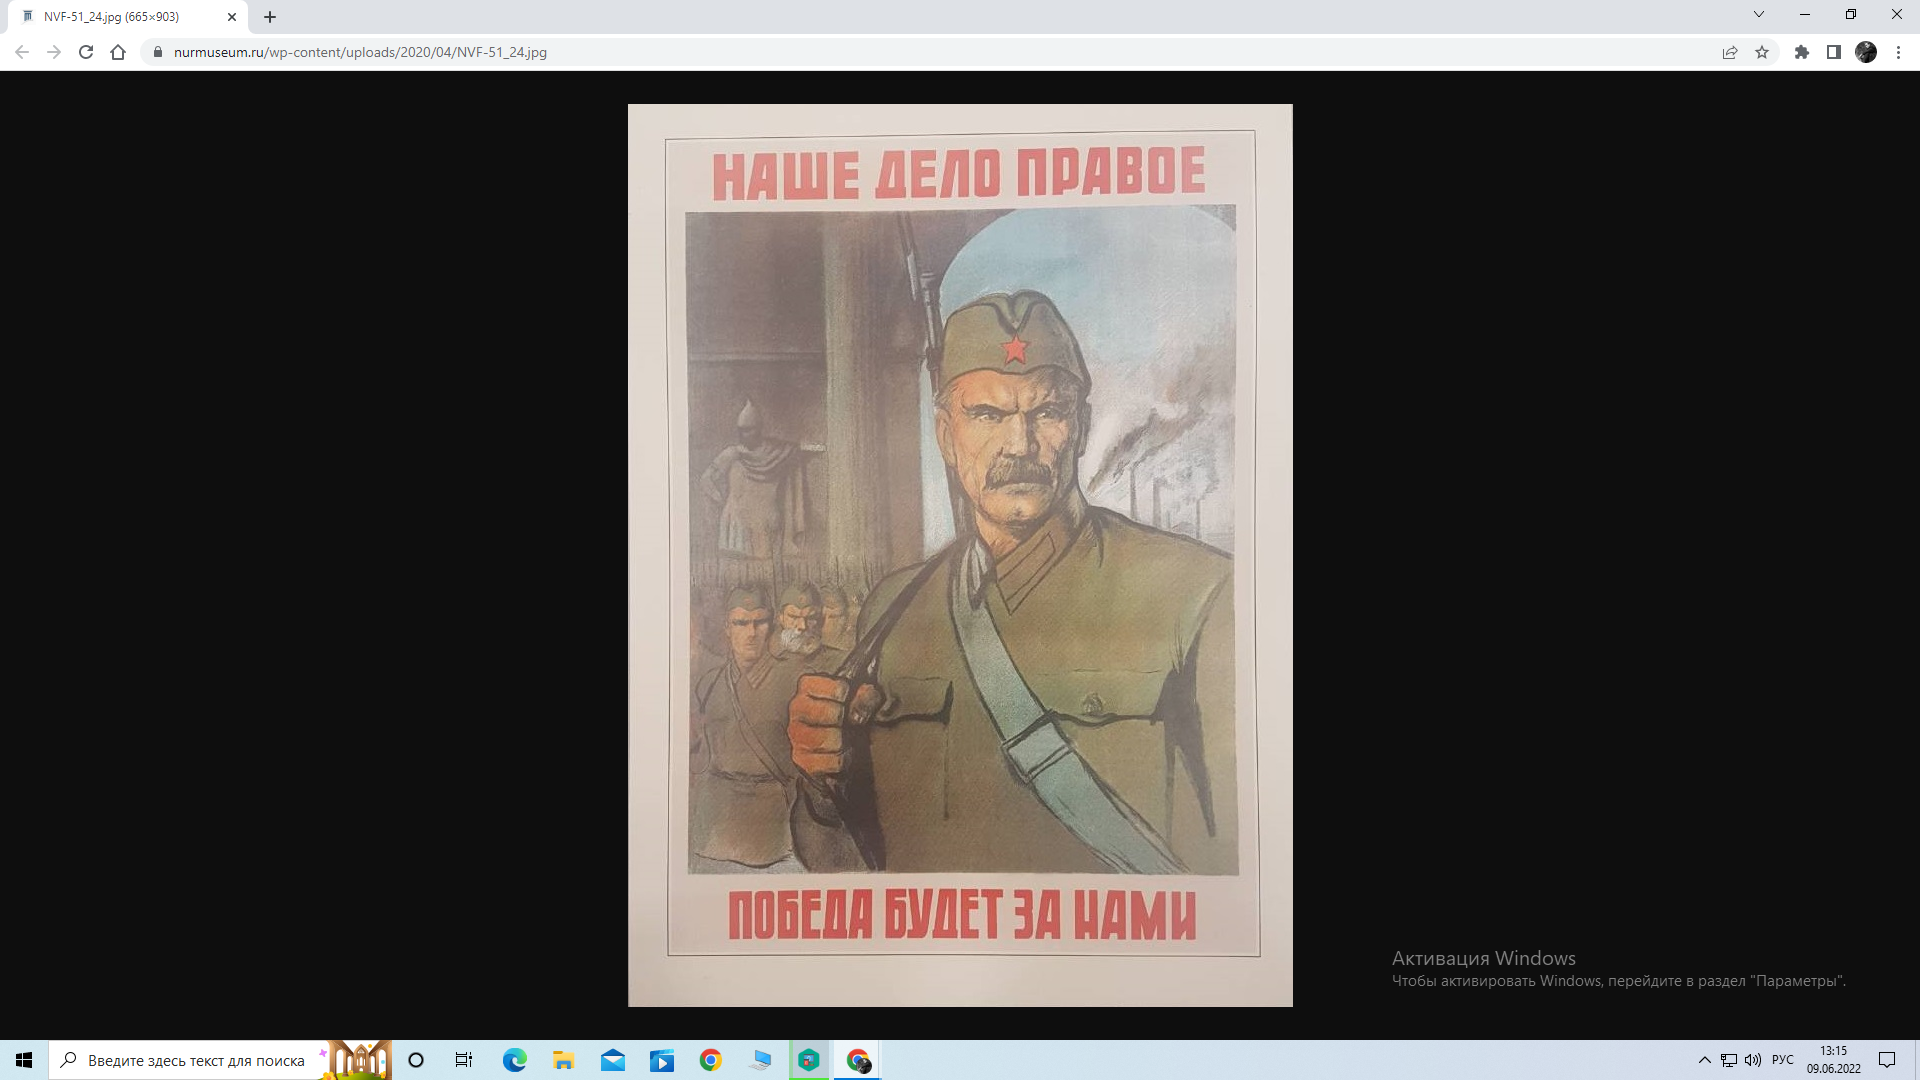Switch the РУС input language
This screenshot has width=1920, height=1080.
click(1783, 1060)
